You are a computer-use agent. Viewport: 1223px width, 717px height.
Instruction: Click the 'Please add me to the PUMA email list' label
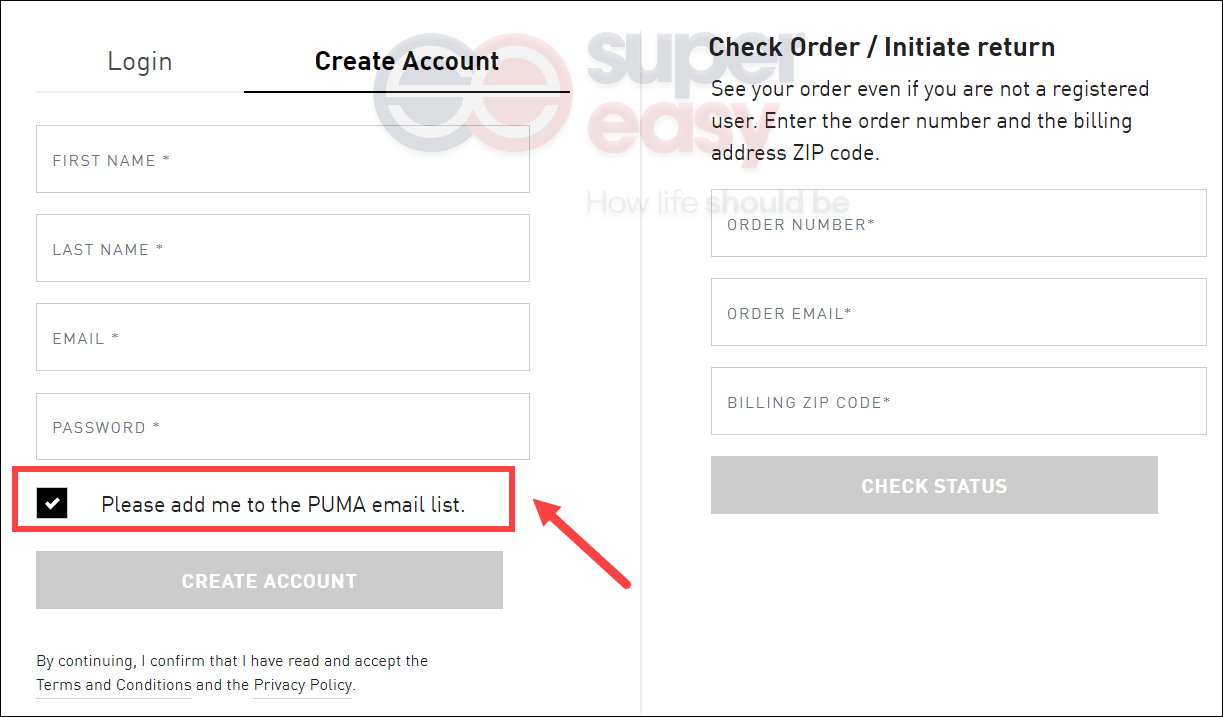click(283, 504)
